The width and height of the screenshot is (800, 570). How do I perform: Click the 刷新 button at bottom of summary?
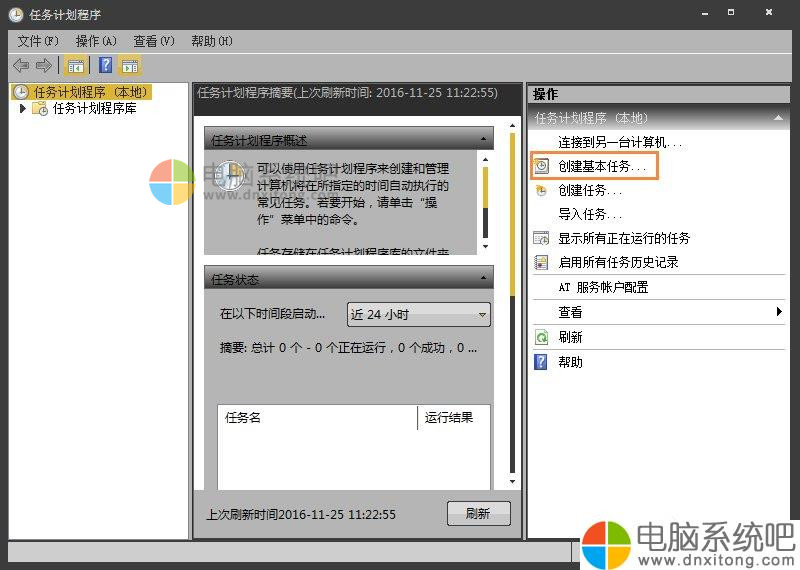point(478,513)
